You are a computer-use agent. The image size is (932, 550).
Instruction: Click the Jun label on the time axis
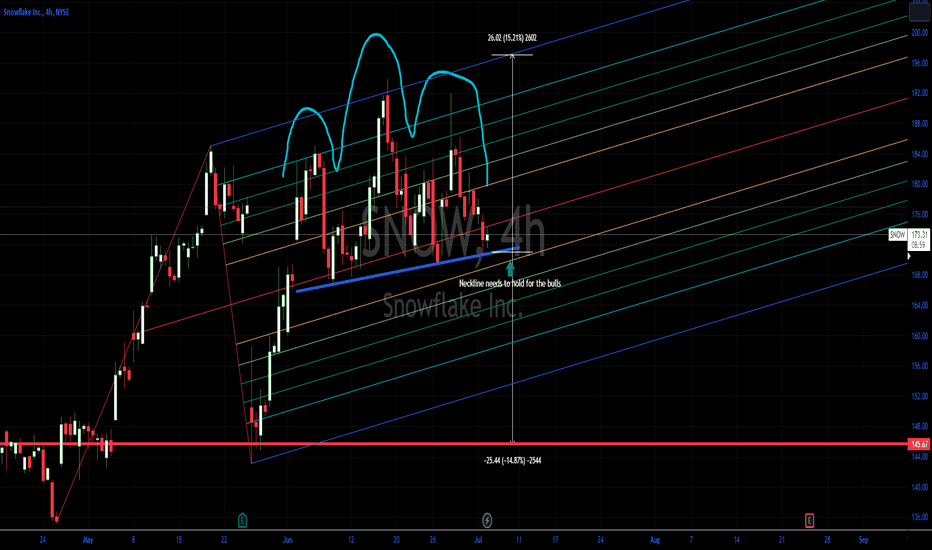tap(288, 540)
